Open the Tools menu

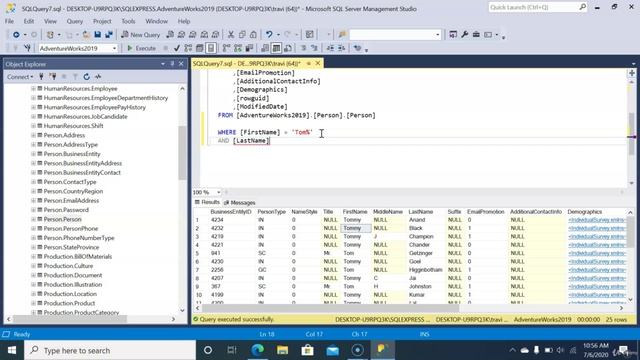click(128, 21)
